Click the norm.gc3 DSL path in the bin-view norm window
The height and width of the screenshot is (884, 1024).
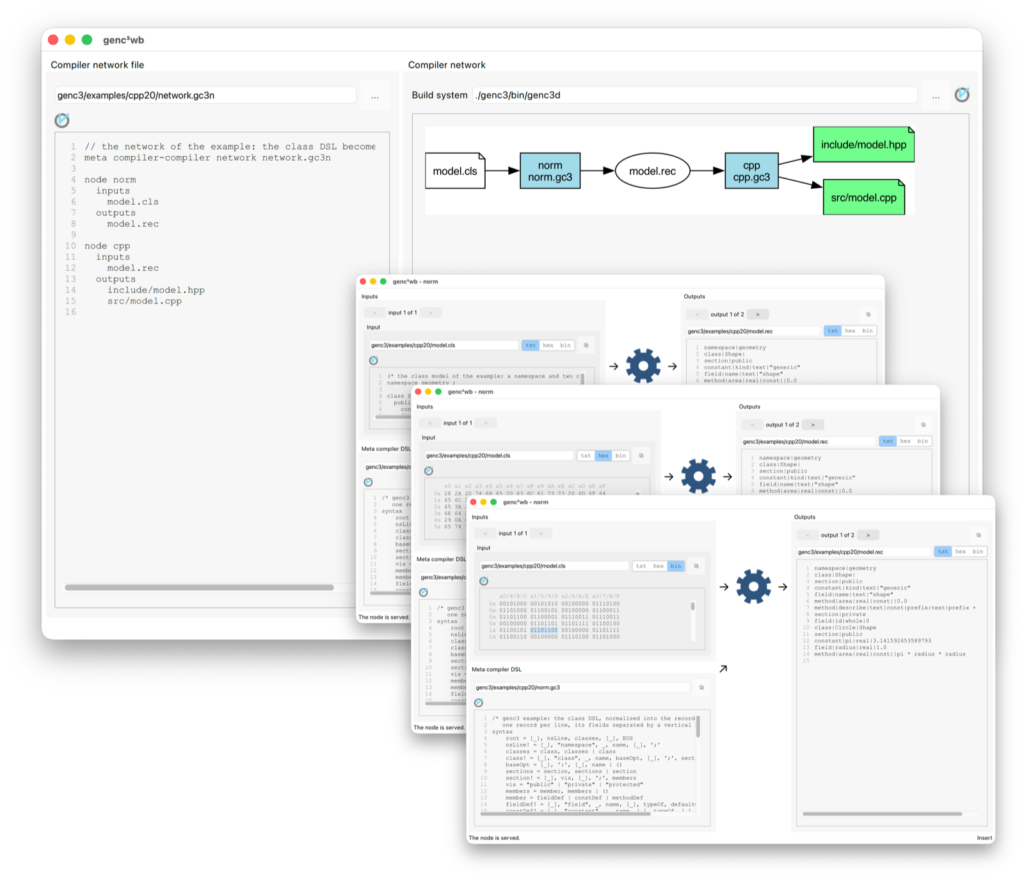(x=581, y=687)
